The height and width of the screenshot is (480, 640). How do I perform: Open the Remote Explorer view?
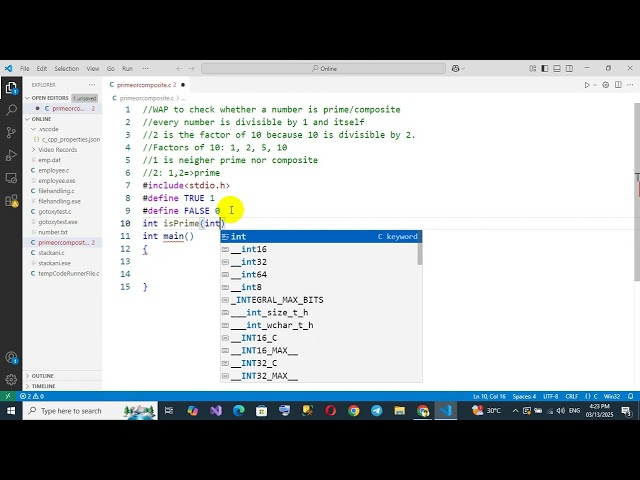point(11,178)
